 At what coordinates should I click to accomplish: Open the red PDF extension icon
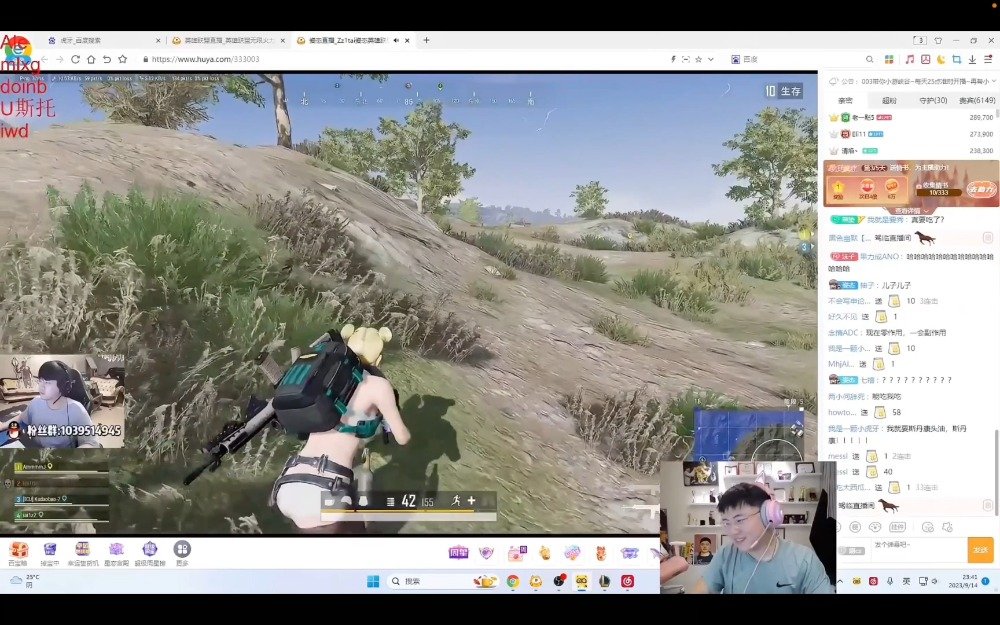tap(925, 59)
